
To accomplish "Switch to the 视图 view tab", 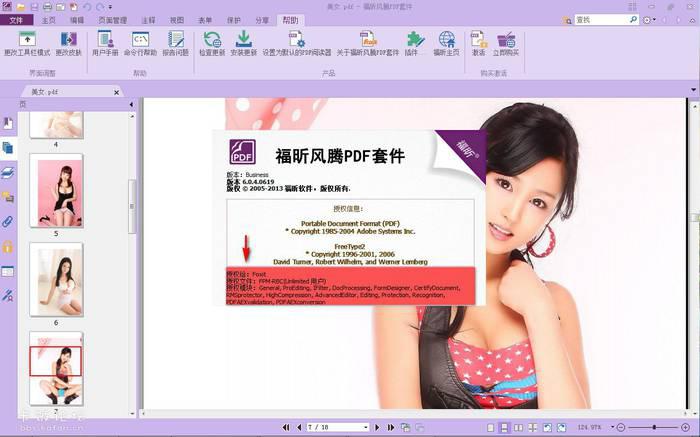I will pyautogui.click(x=177, y=20).
